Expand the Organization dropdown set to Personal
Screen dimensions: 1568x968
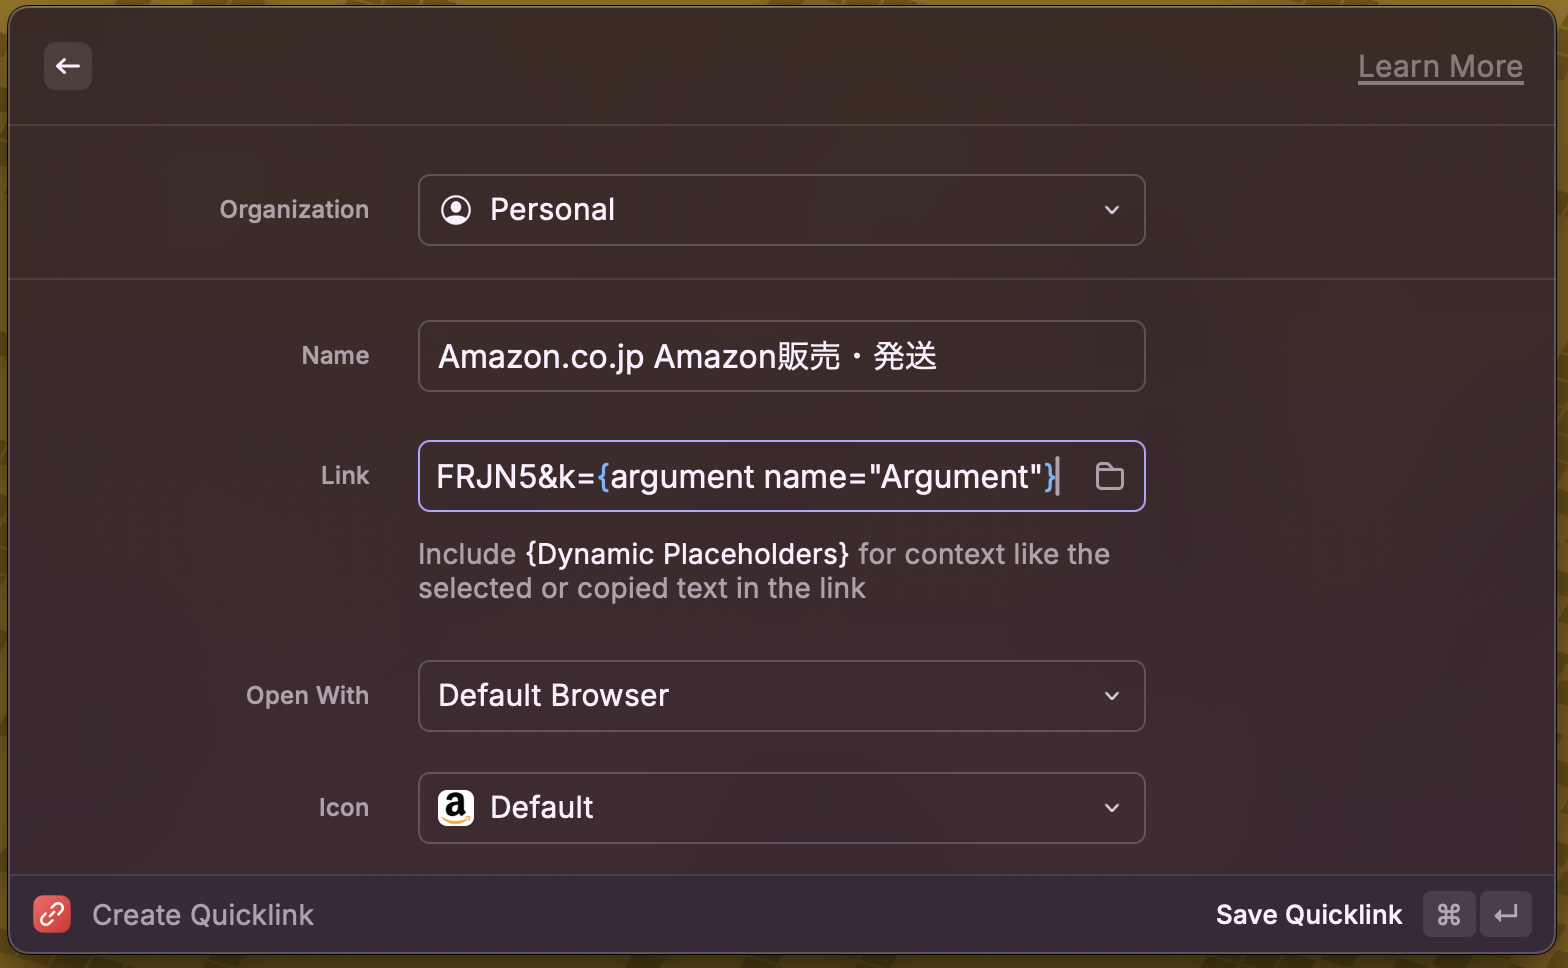(782, 210)
